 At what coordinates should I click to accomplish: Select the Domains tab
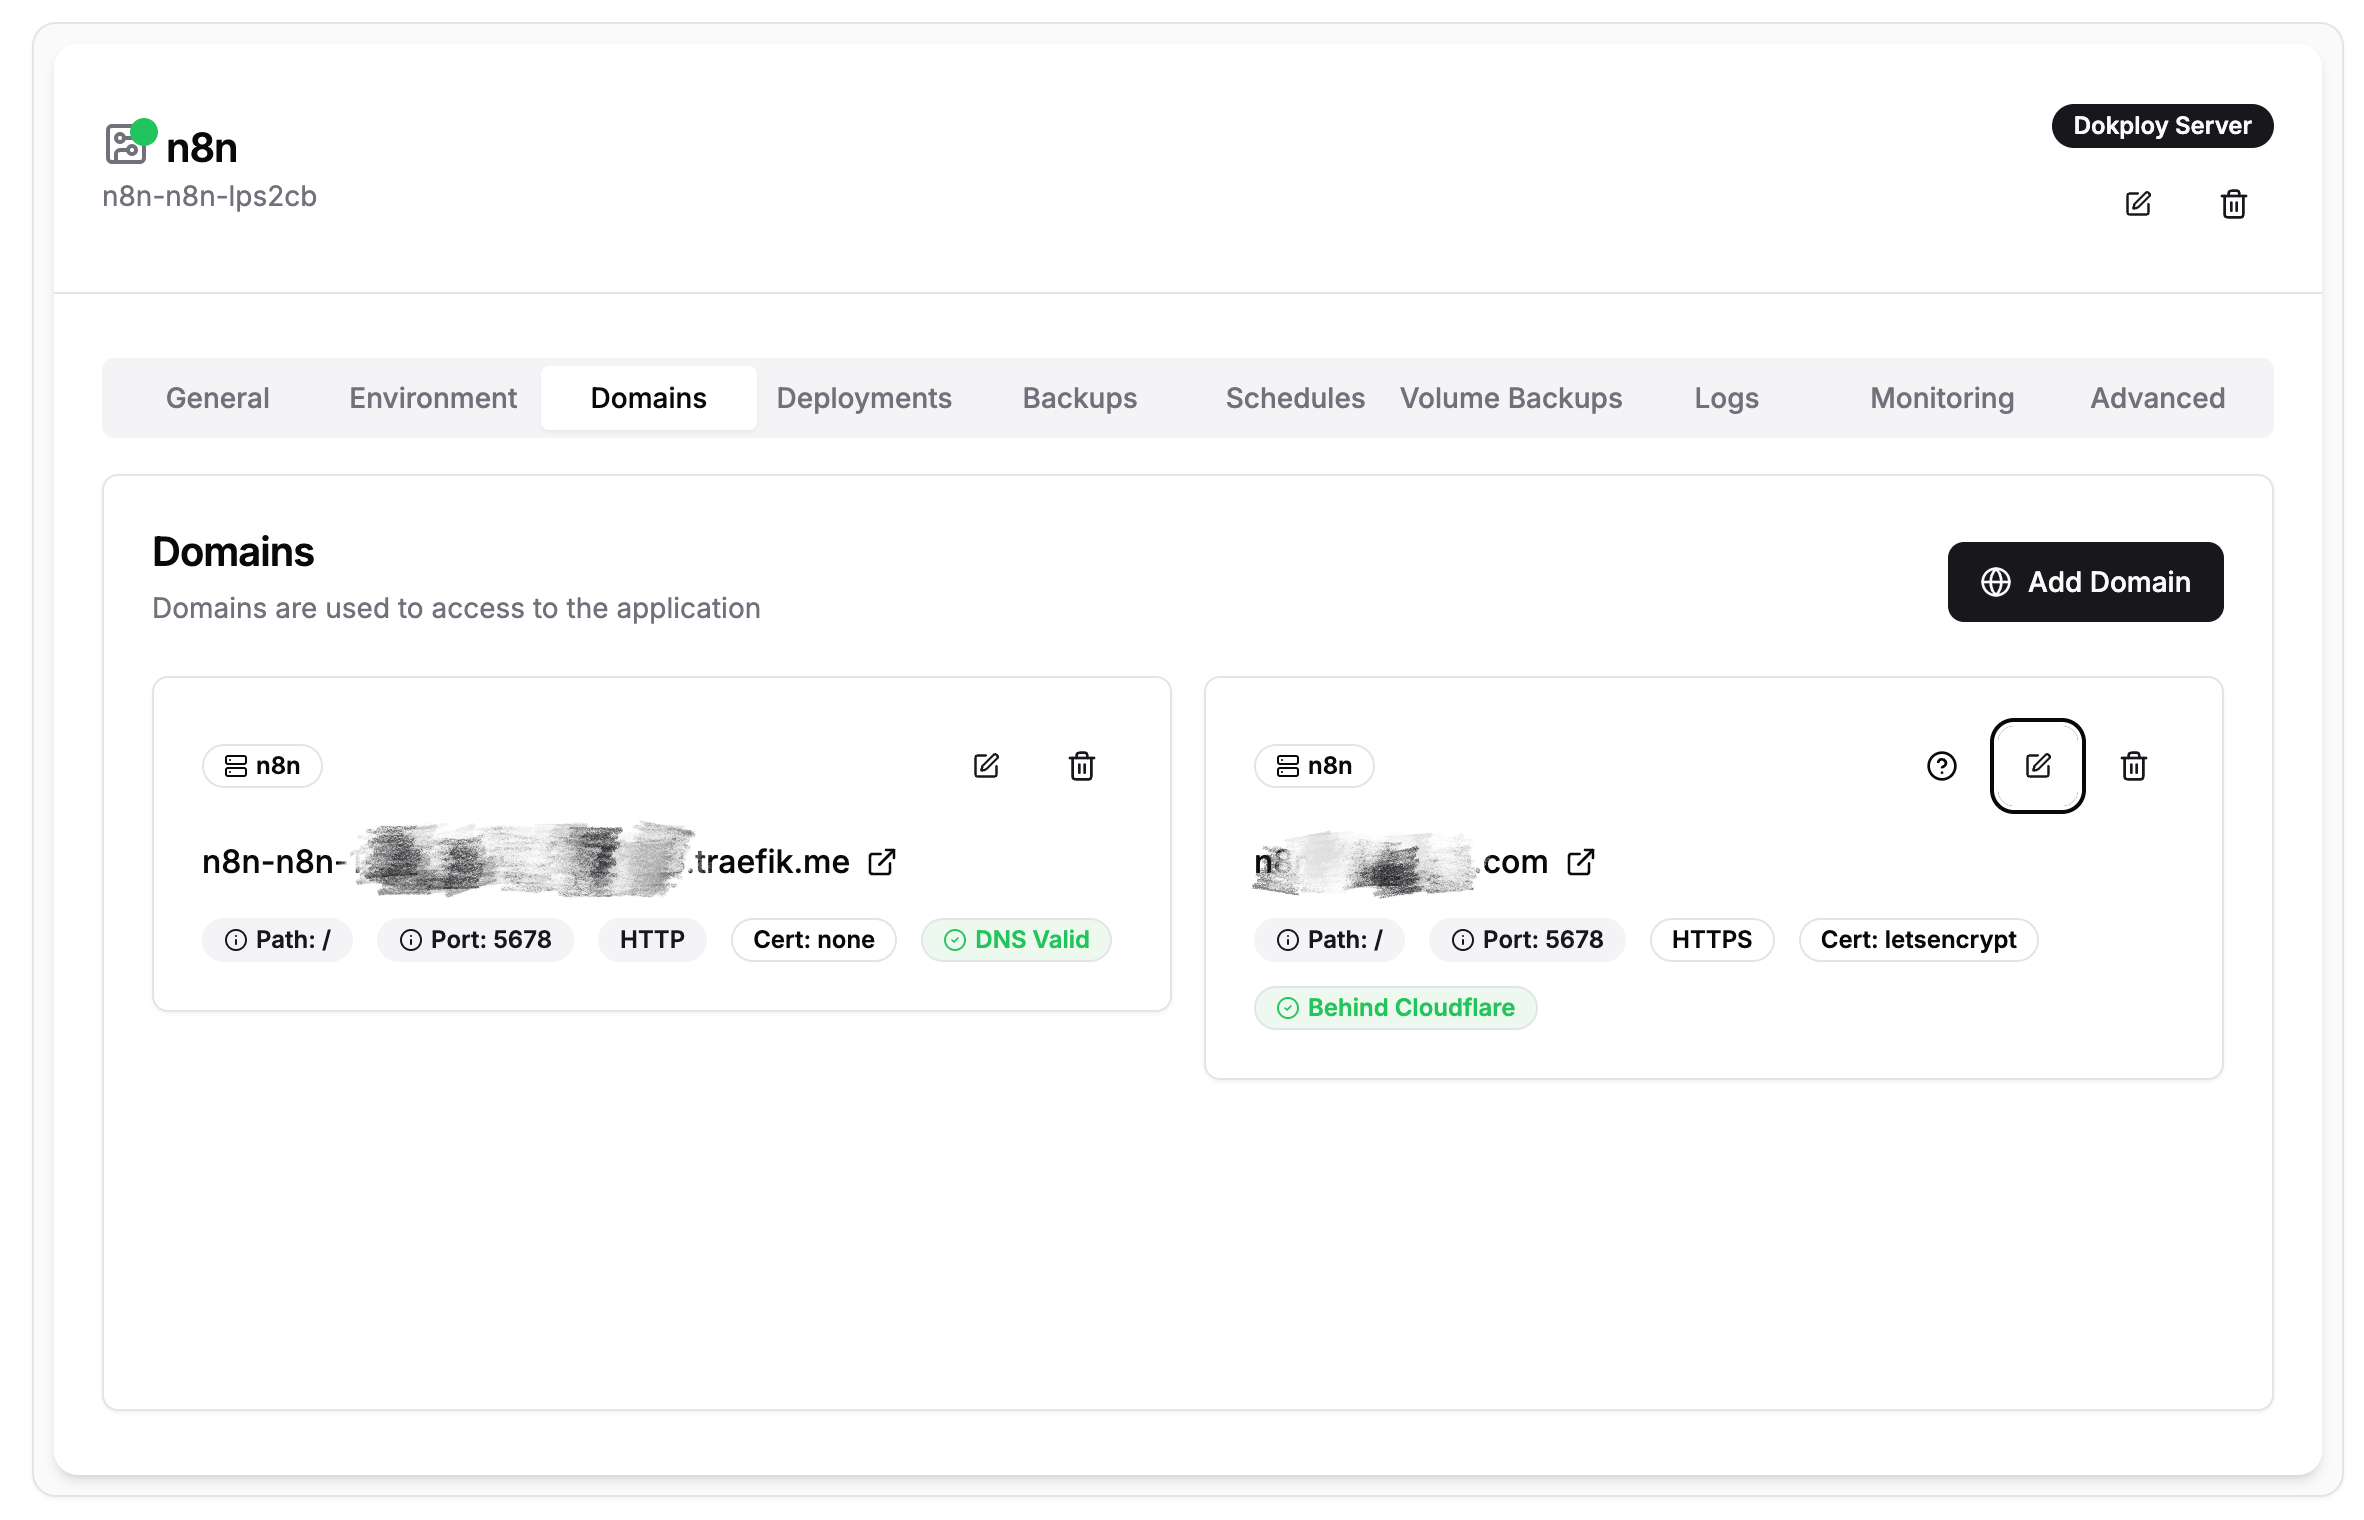click(x=649, y=398)
